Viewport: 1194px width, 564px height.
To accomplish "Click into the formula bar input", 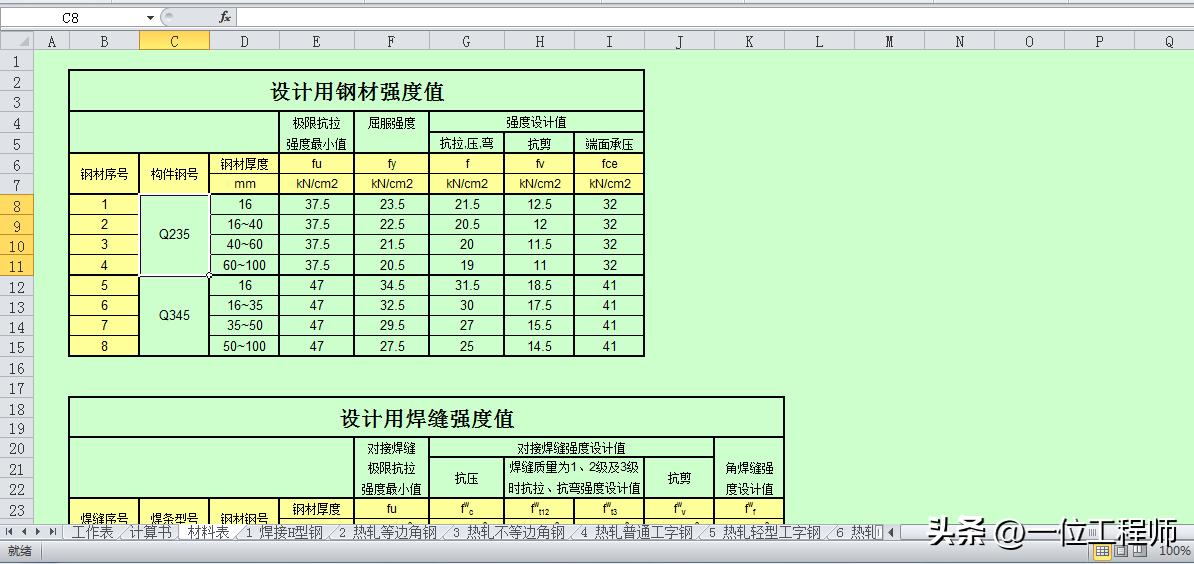I will pyautogui.click(x=714, y=18).
